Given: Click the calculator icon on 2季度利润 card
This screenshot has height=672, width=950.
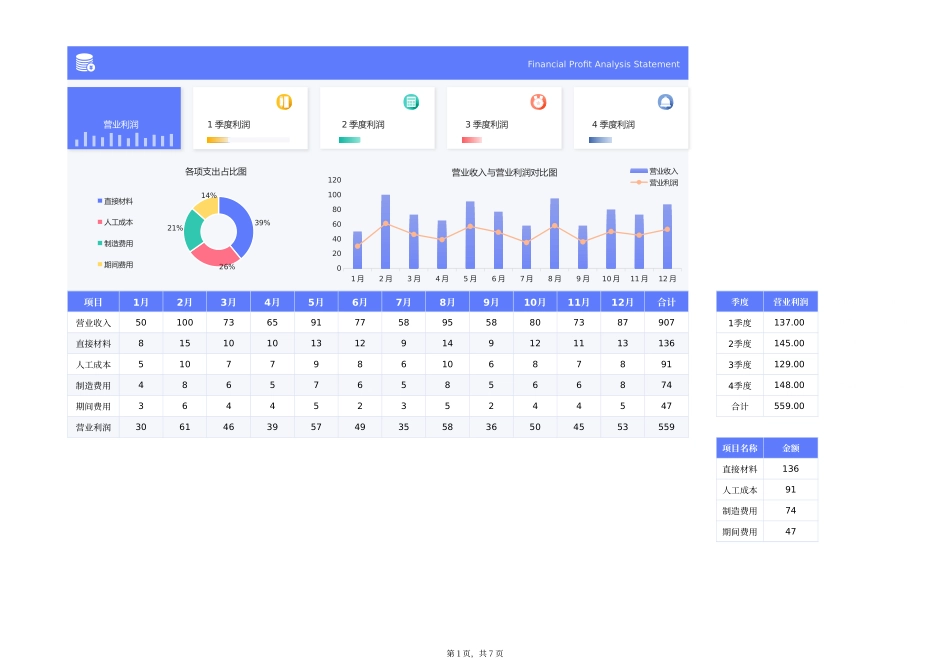Looking at the screenshot, I should pyautogui.click(x=410, y=101).
